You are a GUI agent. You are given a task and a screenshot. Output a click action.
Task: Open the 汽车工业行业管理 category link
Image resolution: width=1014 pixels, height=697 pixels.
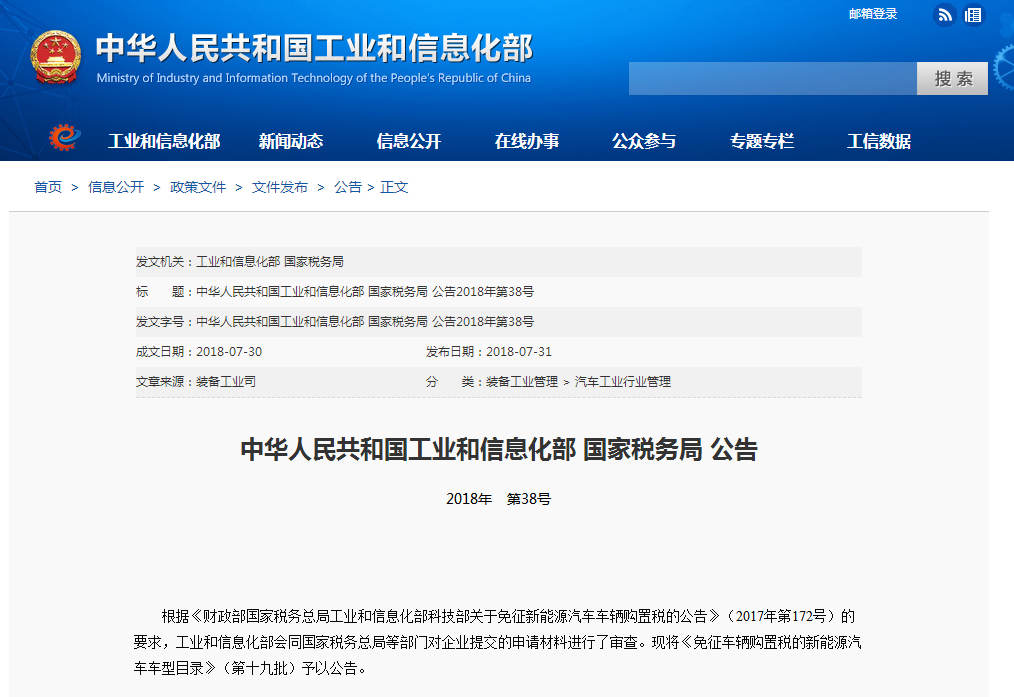[623, 382]
